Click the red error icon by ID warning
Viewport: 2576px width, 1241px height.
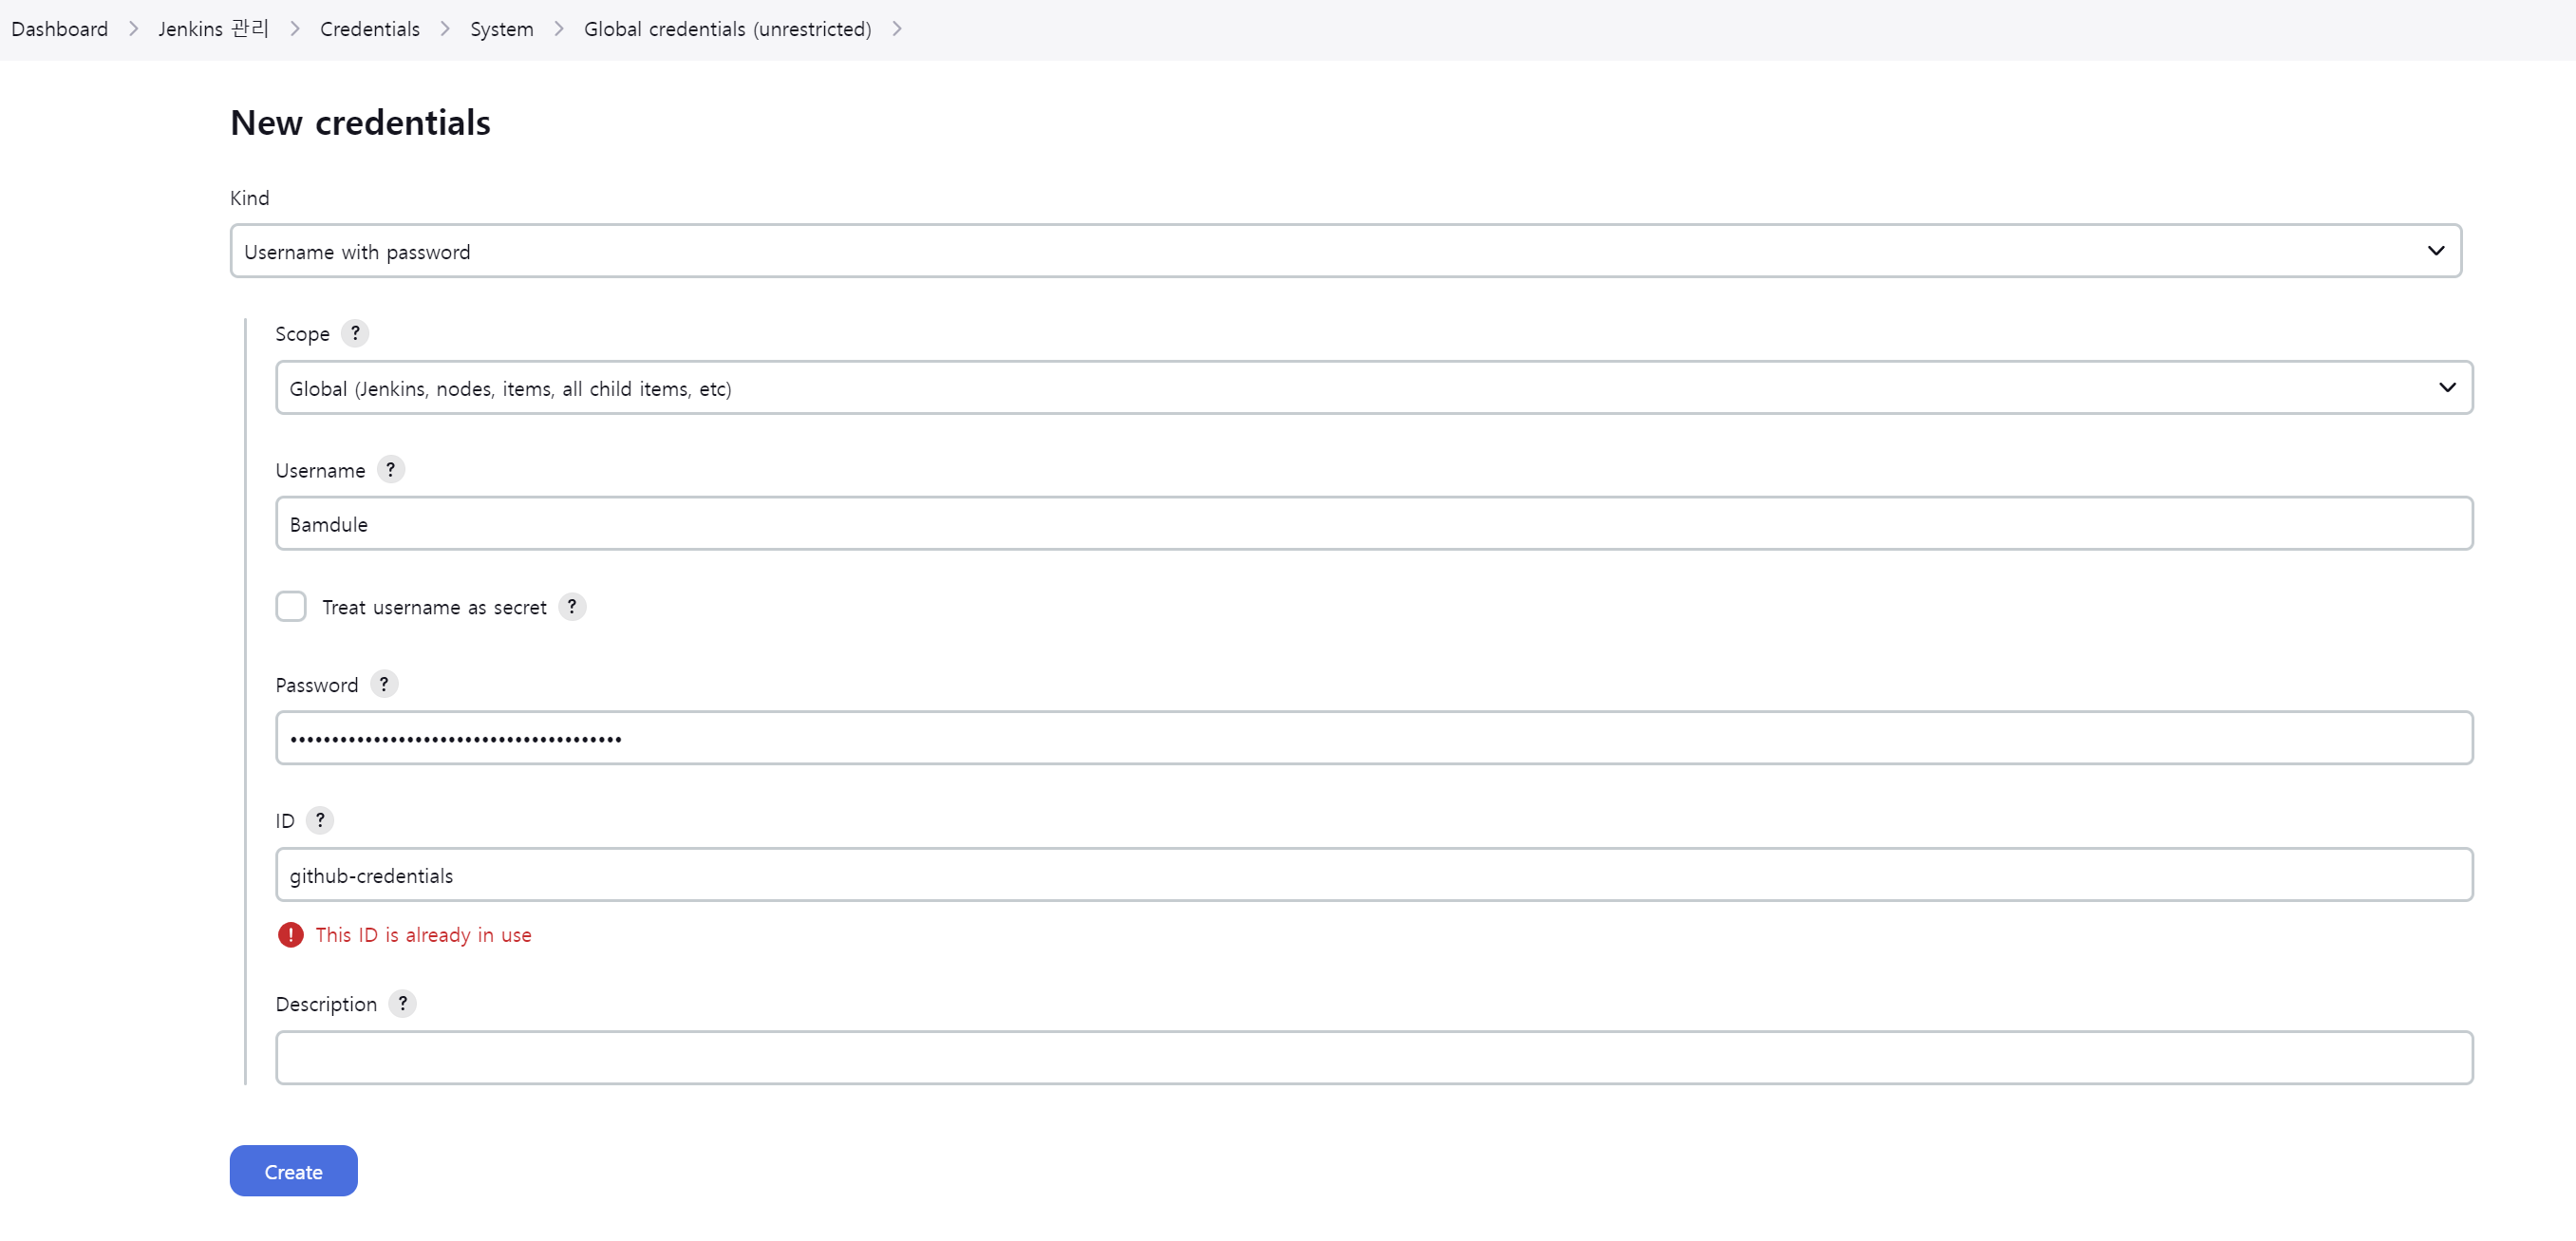(x=290, y=934)
